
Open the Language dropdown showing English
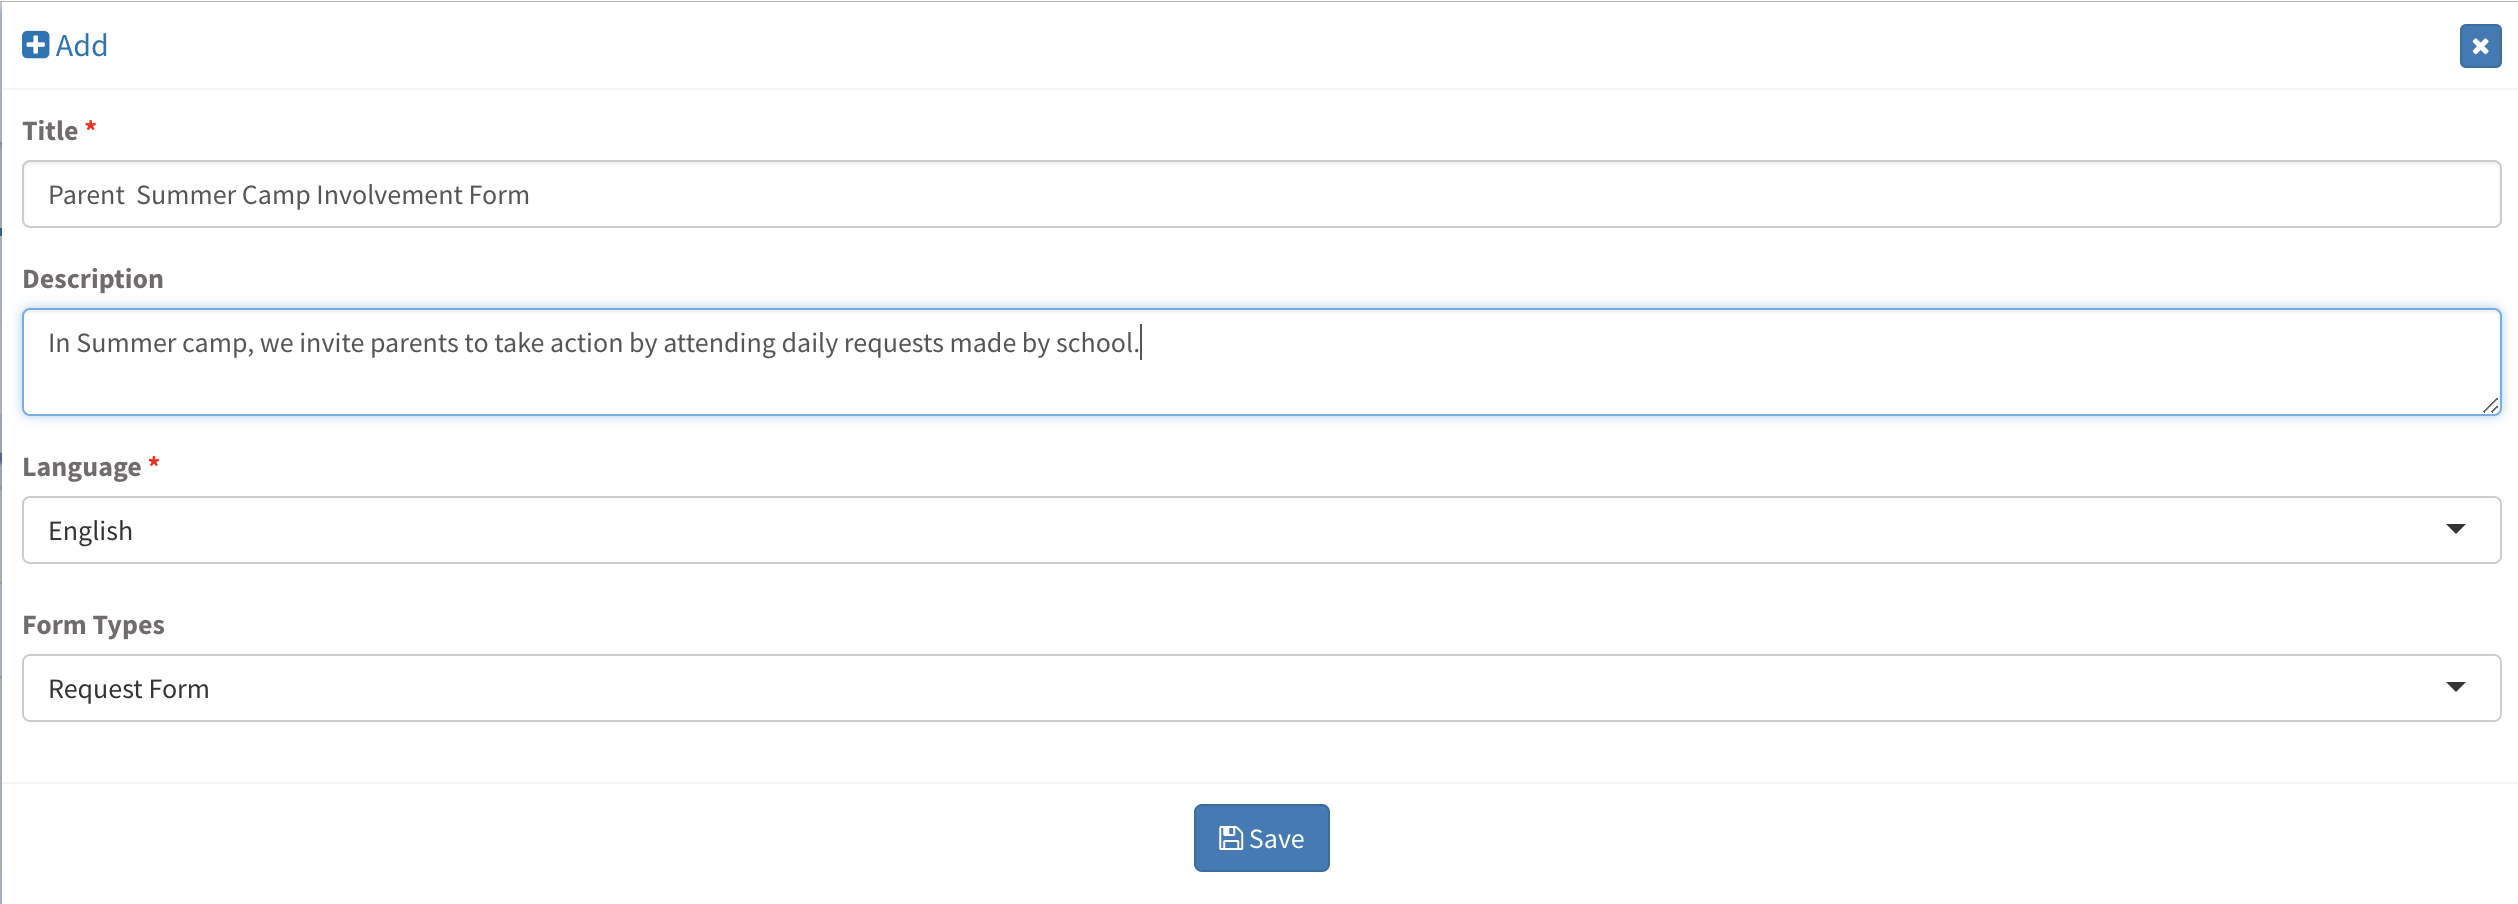pos(1260,530)
